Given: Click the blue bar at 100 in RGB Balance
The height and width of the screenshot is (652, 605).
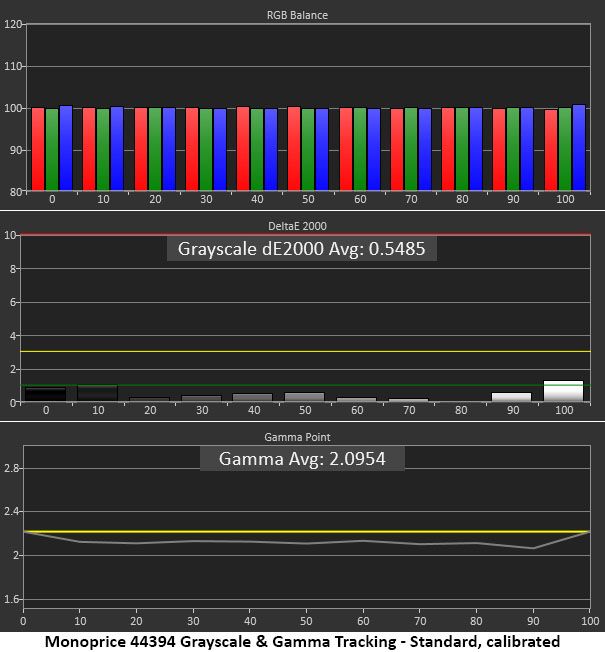Looking at the screenshot, I should tap(579, 147).
